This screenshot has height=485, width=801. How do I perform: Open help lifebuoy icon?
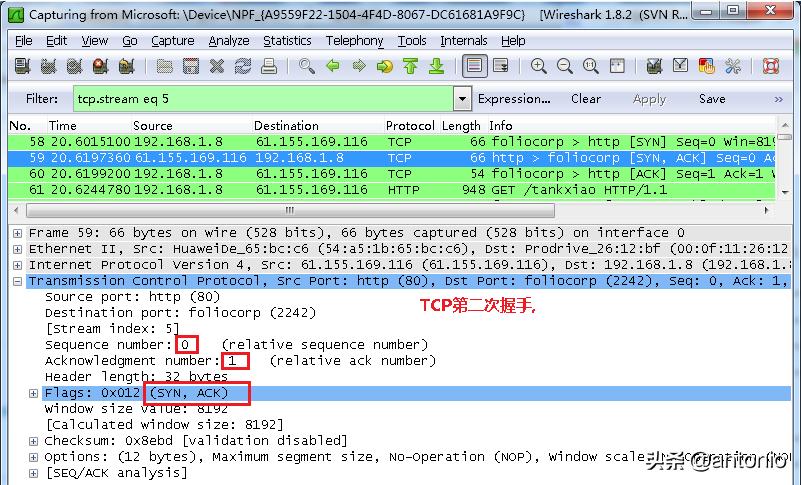770,66
